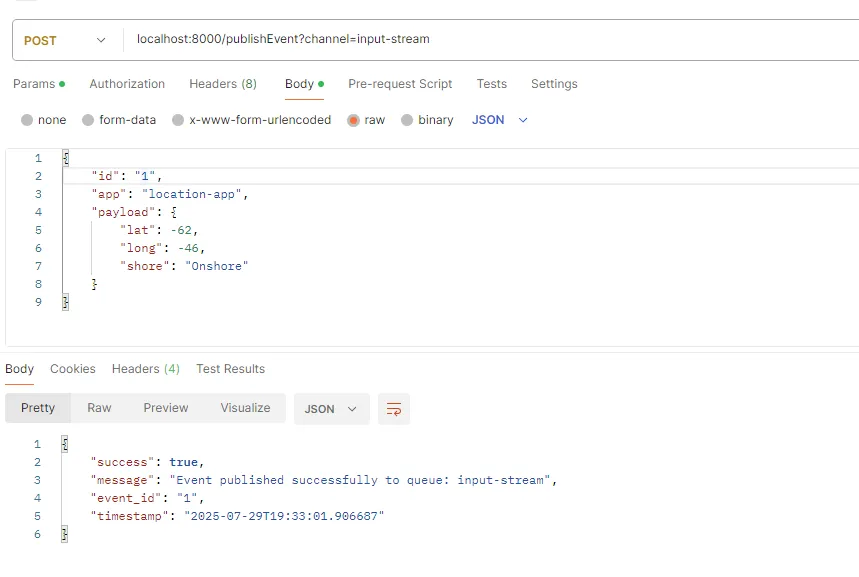859x577 pixels.
Task: Open the request method dropdown showing POST
Action: pyautogui.click(x=64, y=39)
